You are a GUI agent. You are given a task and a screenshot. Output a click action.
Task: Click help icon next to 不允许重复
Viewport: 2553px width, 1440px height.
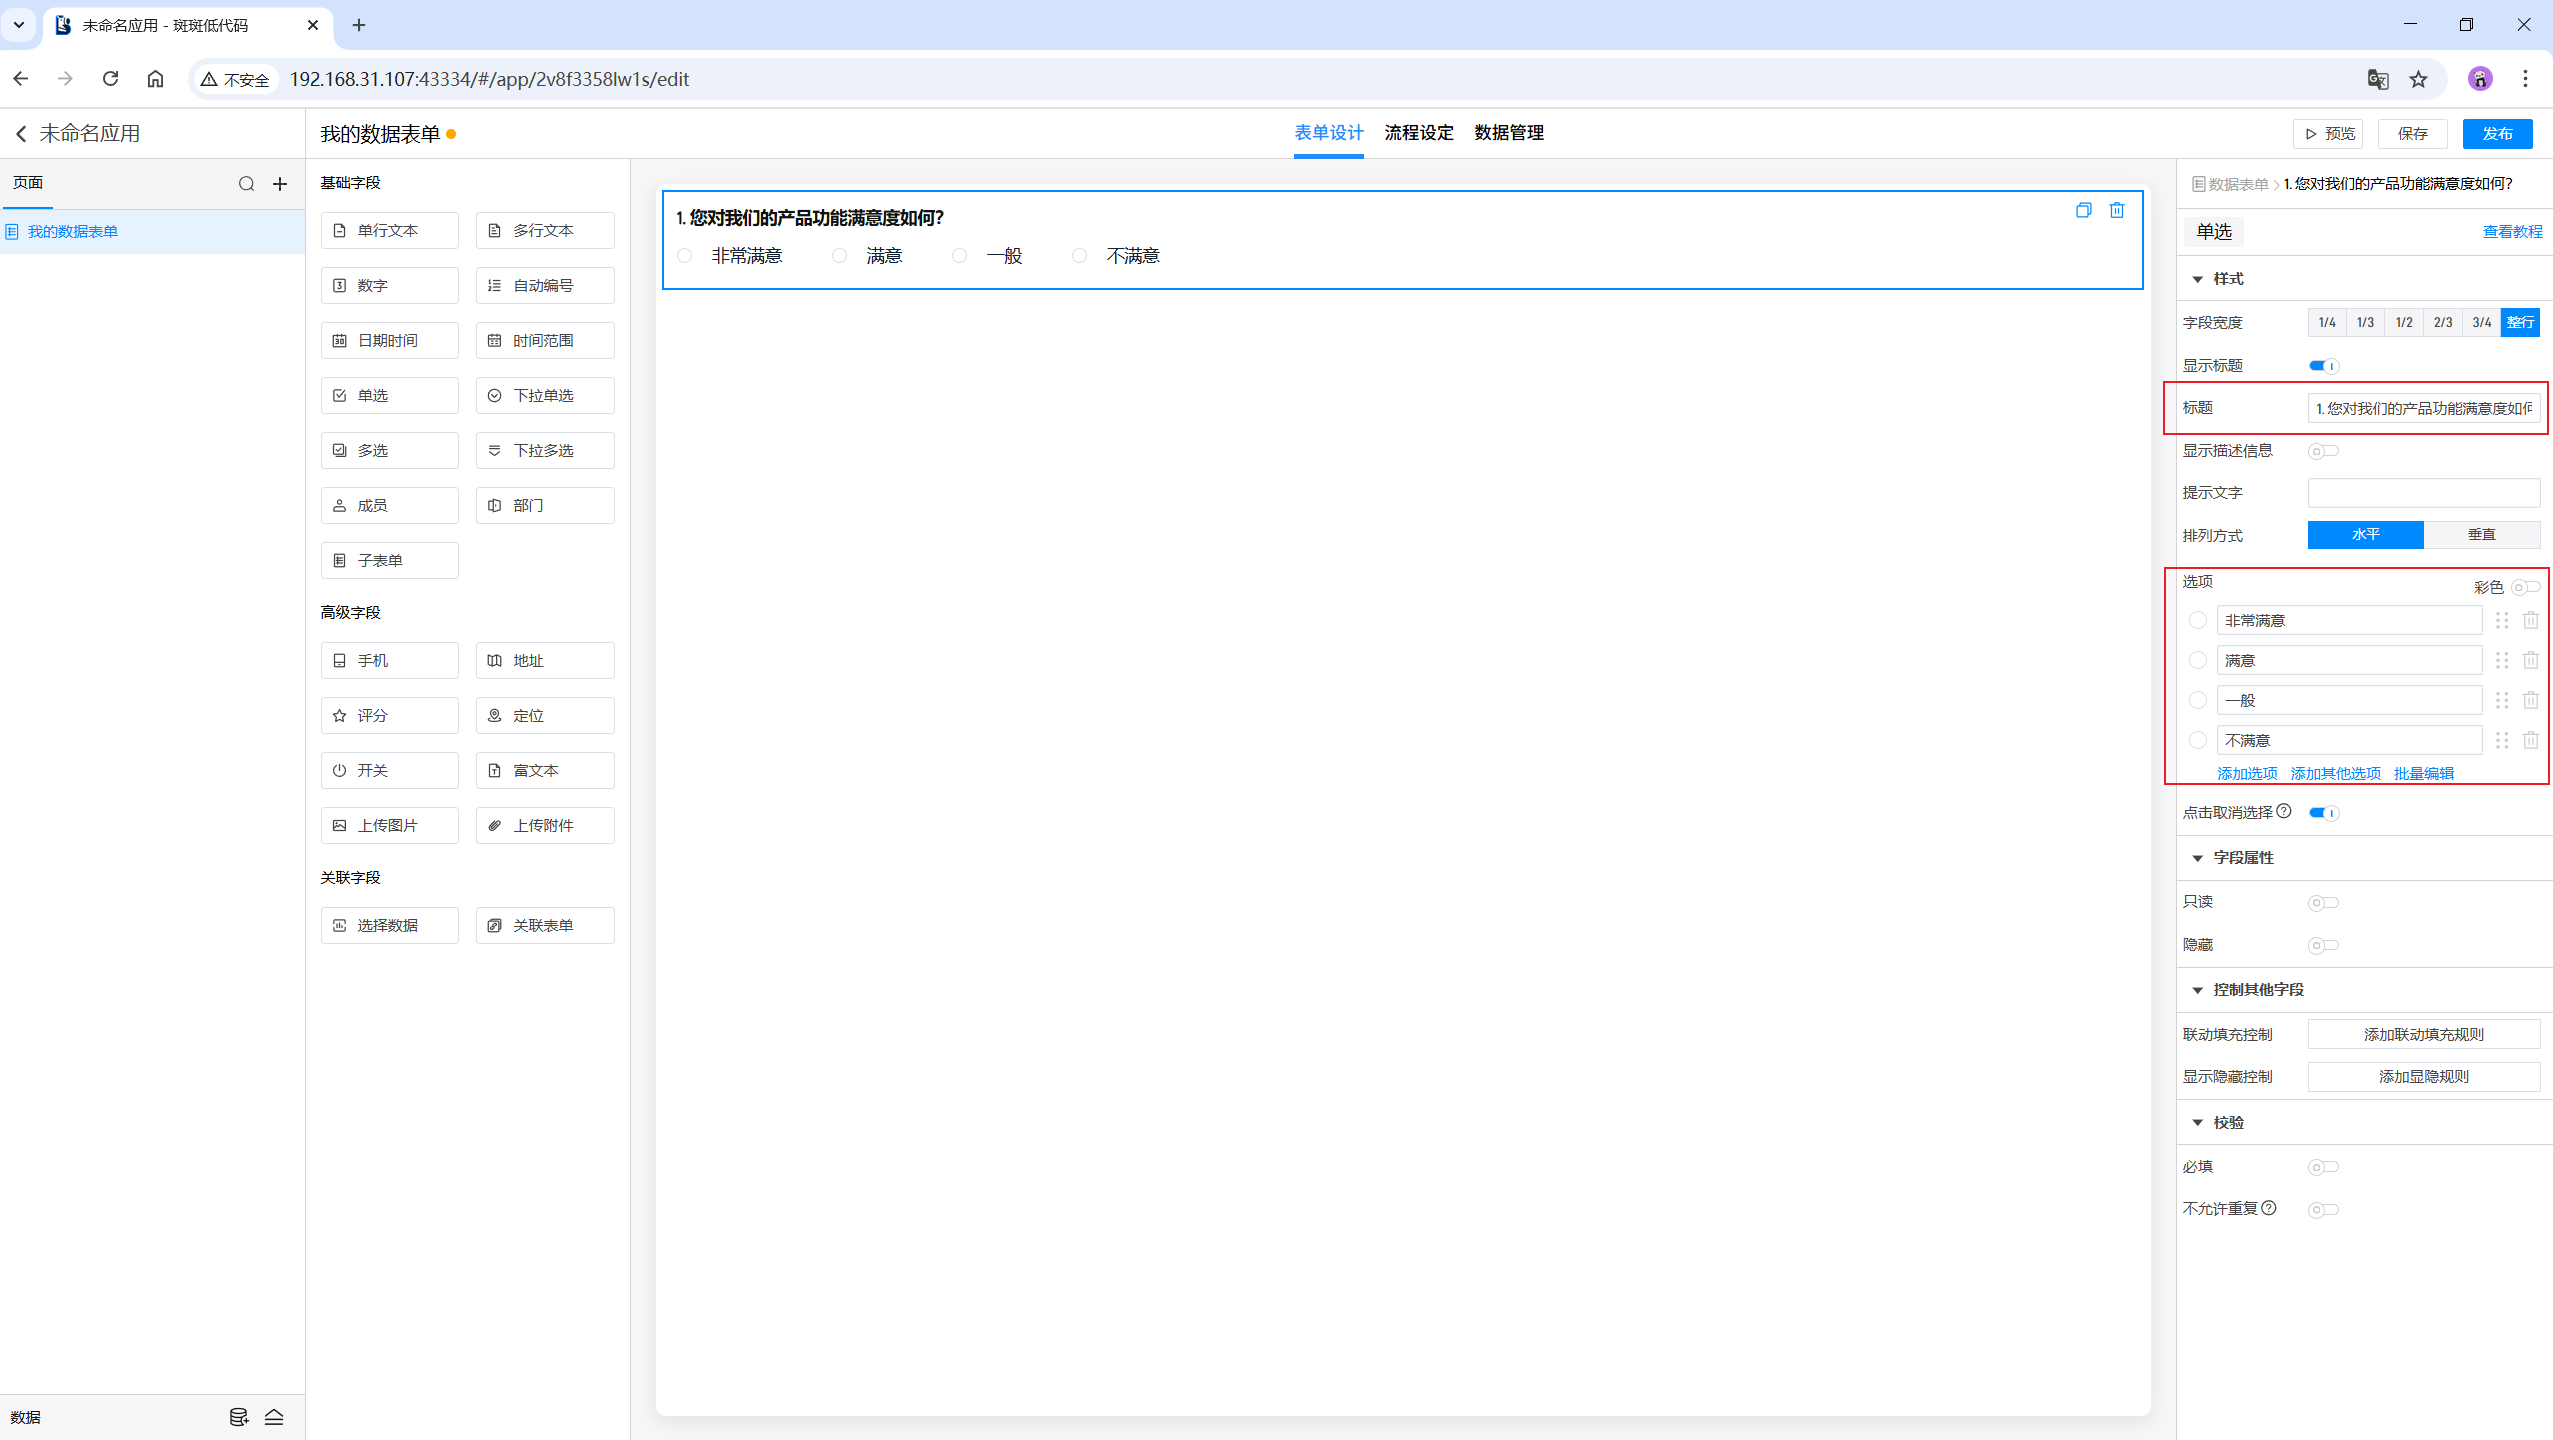click(2269, 1208)
